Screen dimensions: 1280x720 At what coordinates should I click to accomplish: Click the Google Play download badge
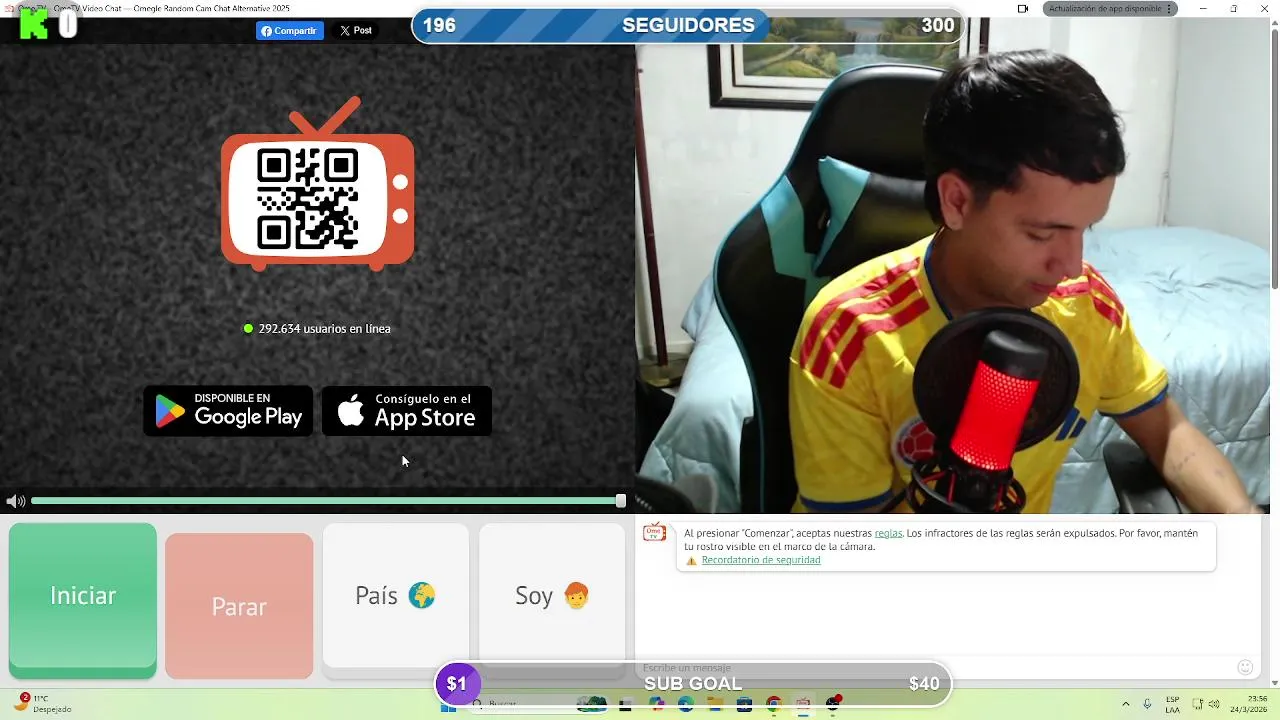228,411
